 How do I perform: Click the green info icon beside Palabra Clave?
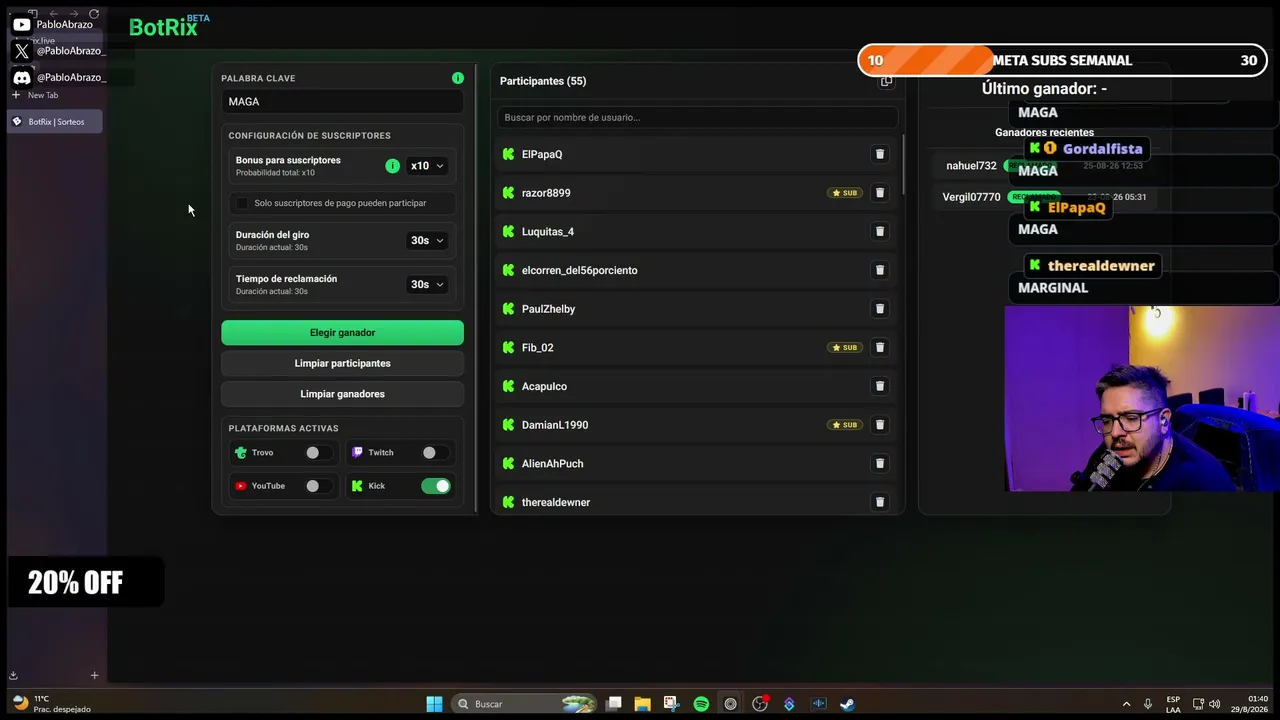coord(457,78)
